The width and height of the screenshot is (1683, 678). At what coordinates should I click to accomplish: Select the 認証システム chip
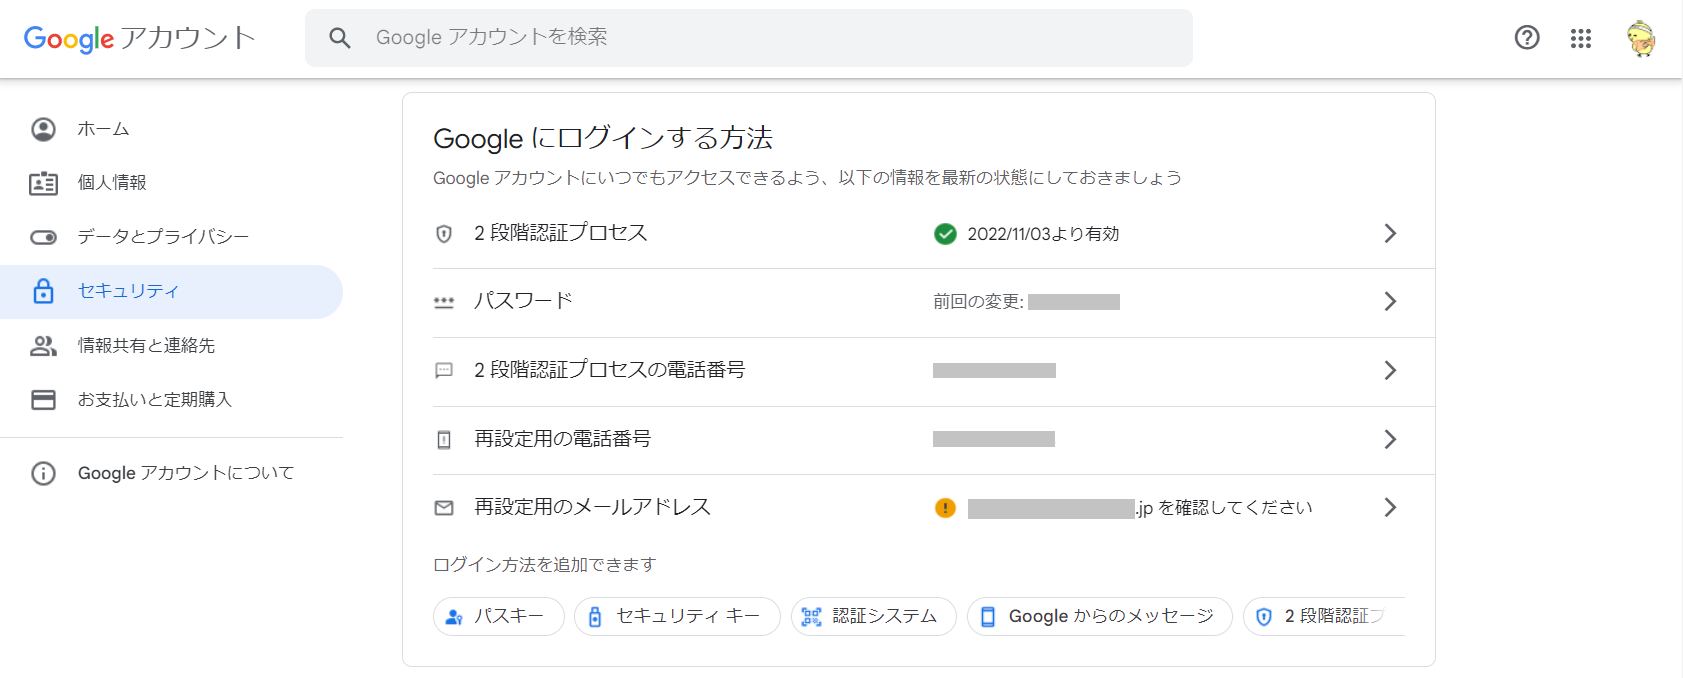coord(873,616)
